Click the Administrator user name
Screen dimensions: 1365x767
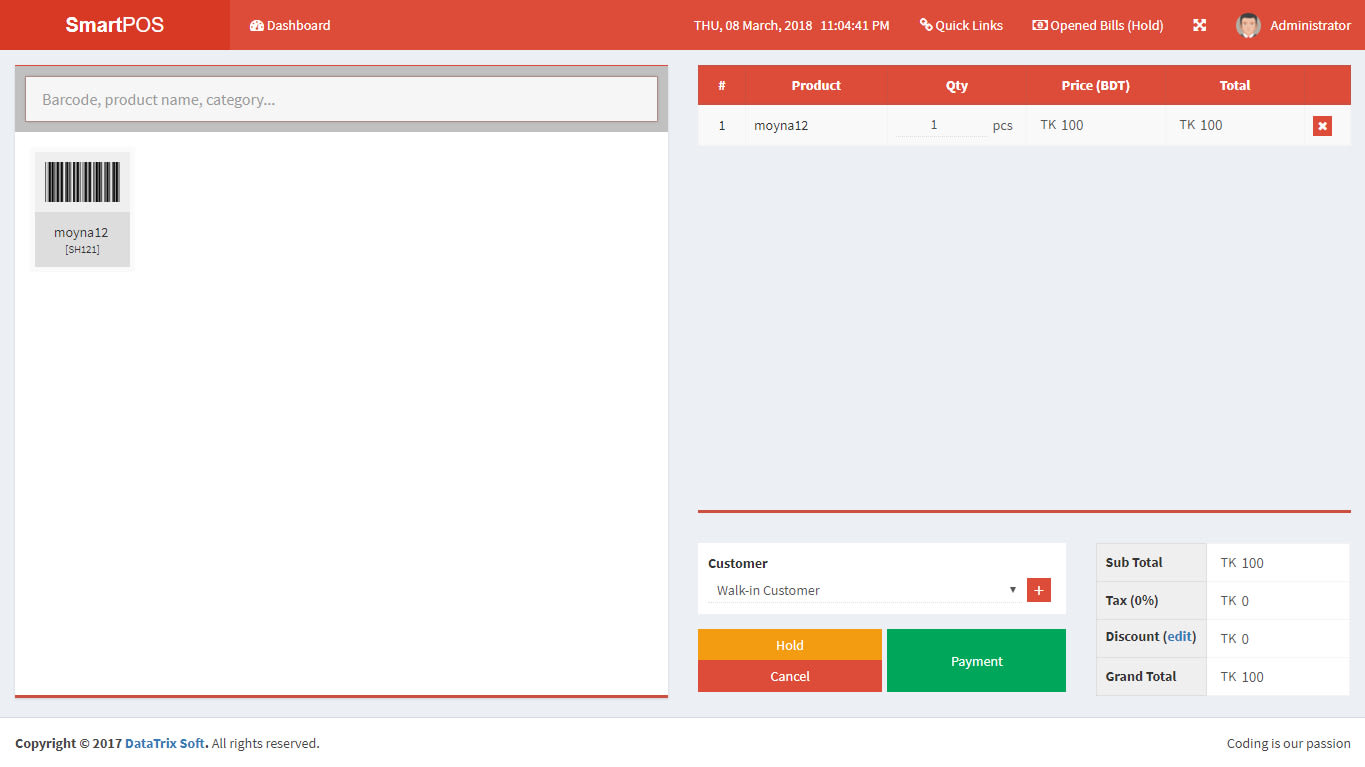pyautogui.click(x=1310, y=25)
